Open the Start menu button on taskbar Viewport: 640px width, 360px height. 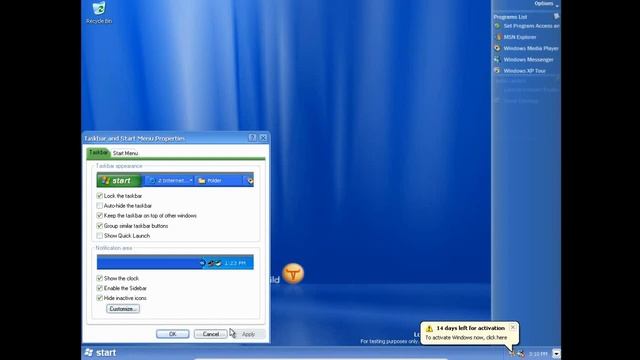point(101,353)
